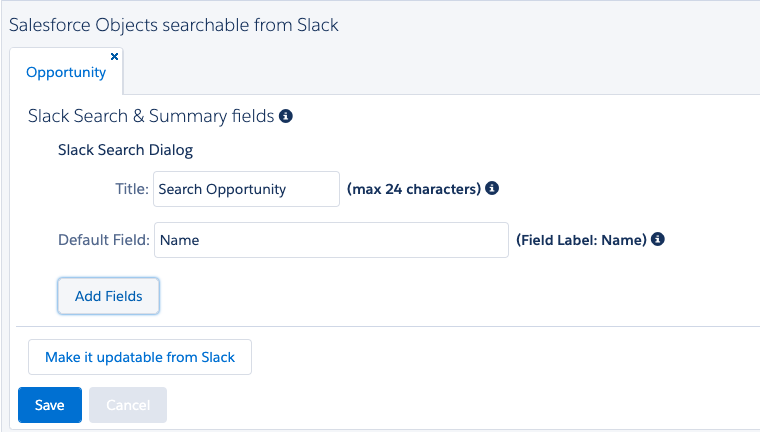This screenshot has height=432, width=760.
Task: Click the Salesforce Objects searchable from Slack heading
Action: pyautogui.click(x=174, y=25)
